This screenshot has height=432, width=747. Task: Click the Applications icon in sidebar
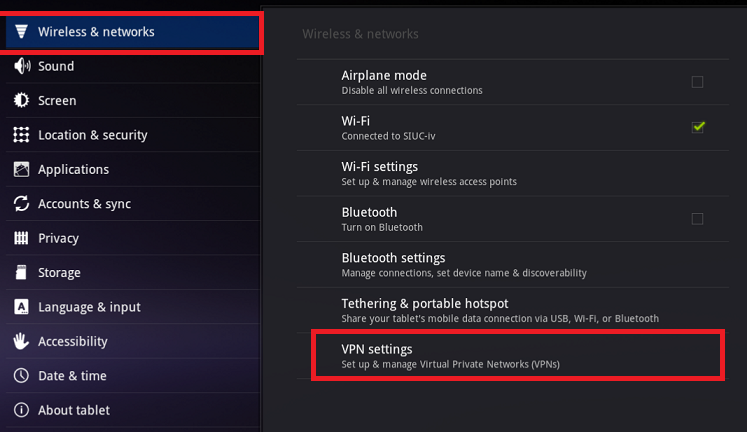tap(20, 169)
